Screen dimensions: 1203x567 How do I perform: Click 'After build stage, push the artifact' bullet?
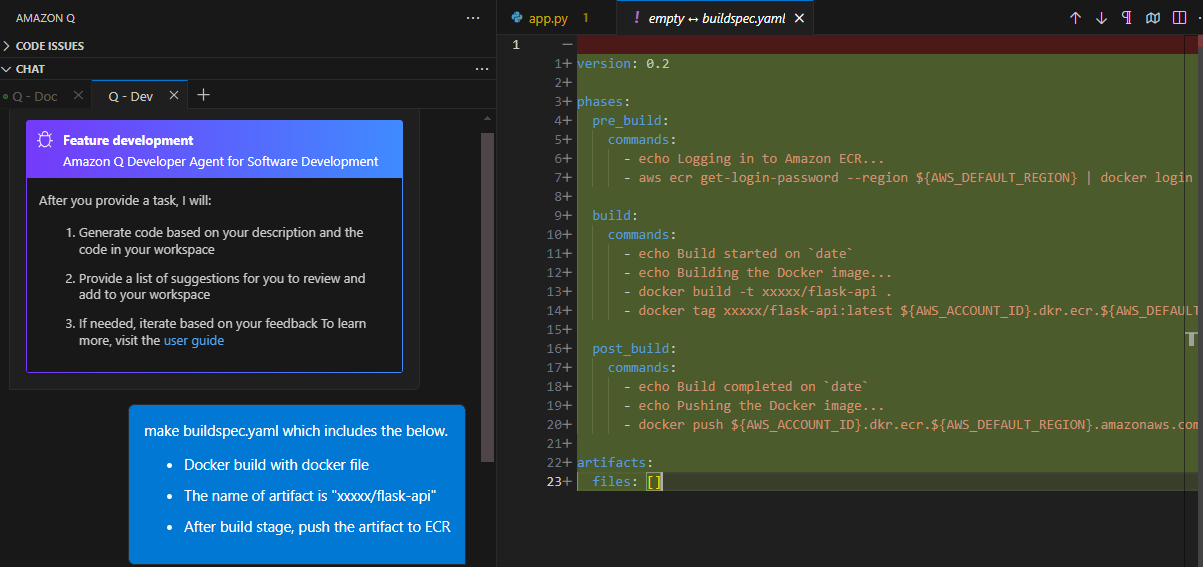click(x=317, y=526)
